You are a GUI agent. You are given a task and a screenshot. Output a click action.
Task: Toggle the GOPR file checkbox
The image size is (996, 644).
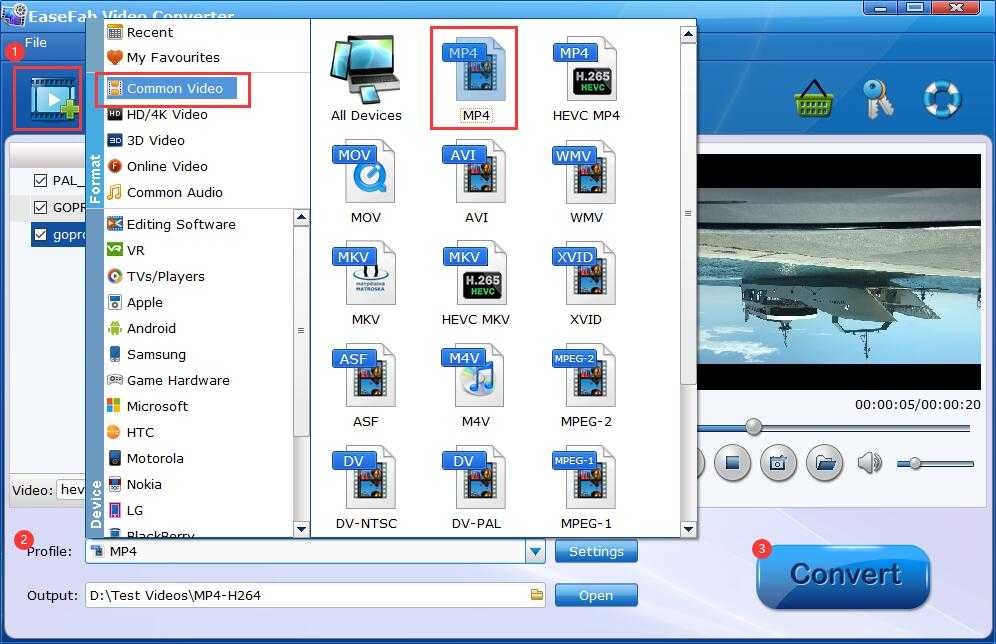40,208
